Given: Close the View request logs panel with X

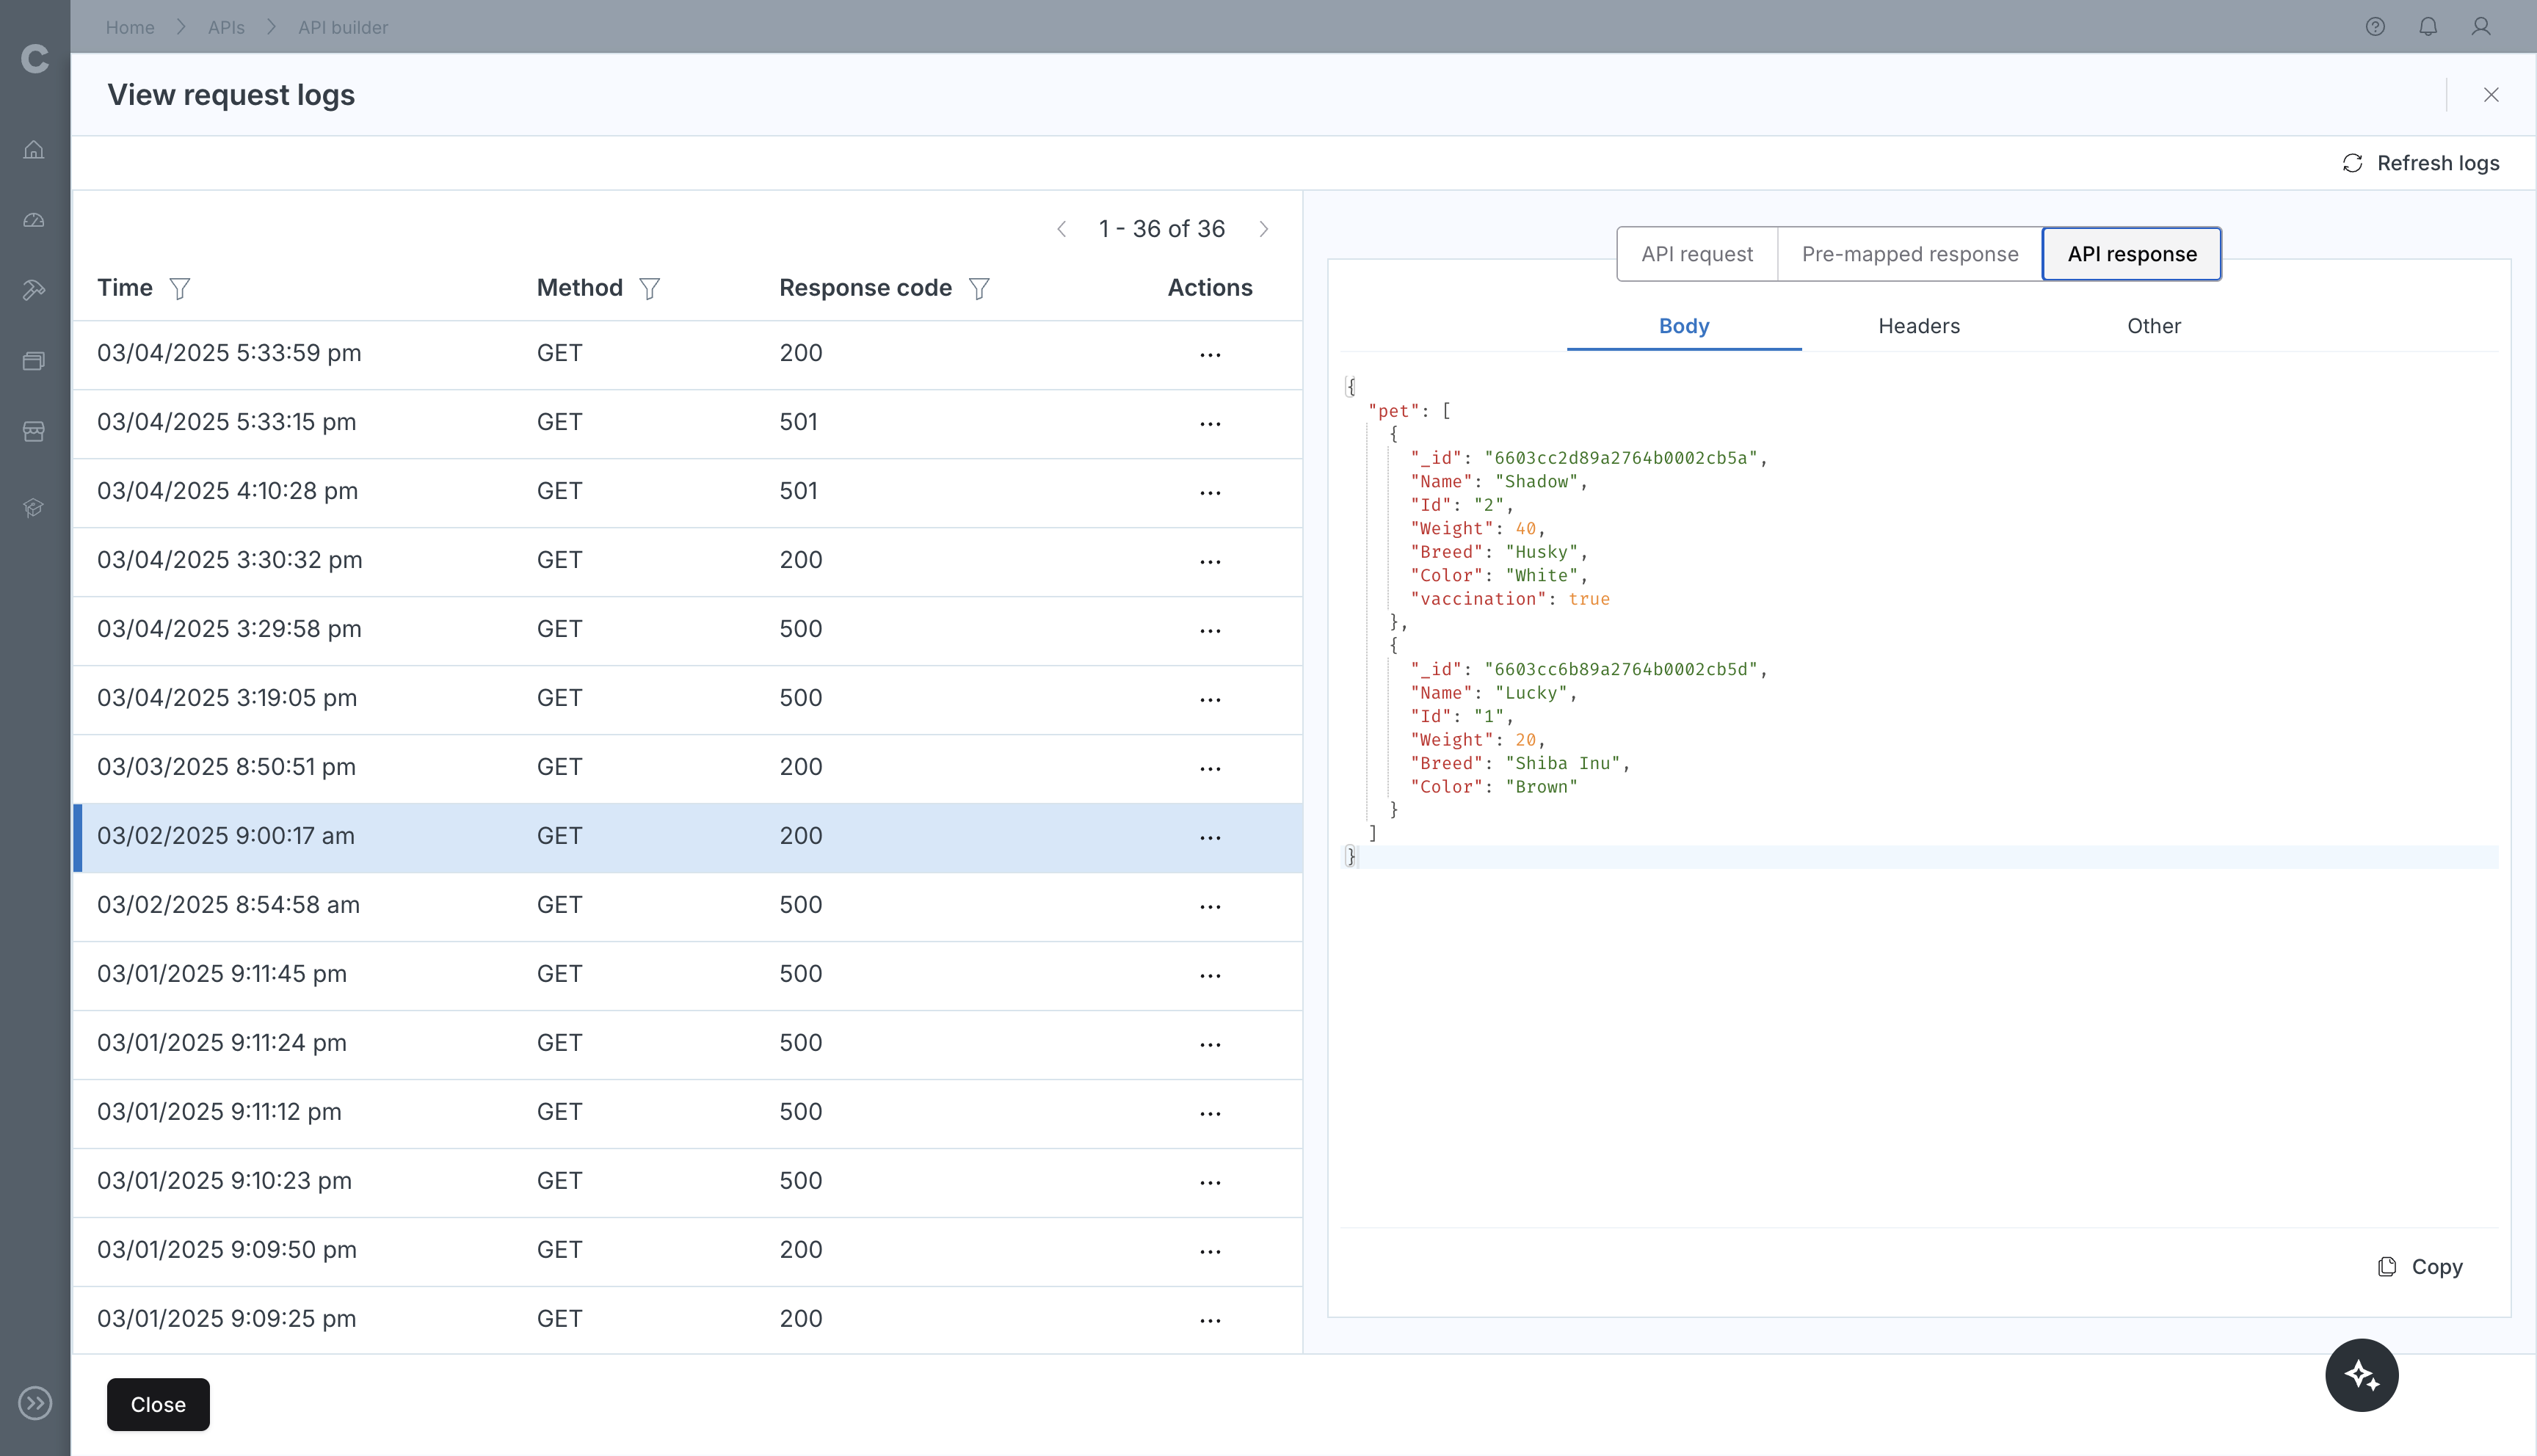Looking at the screenshot, I should coord(2491,95).
